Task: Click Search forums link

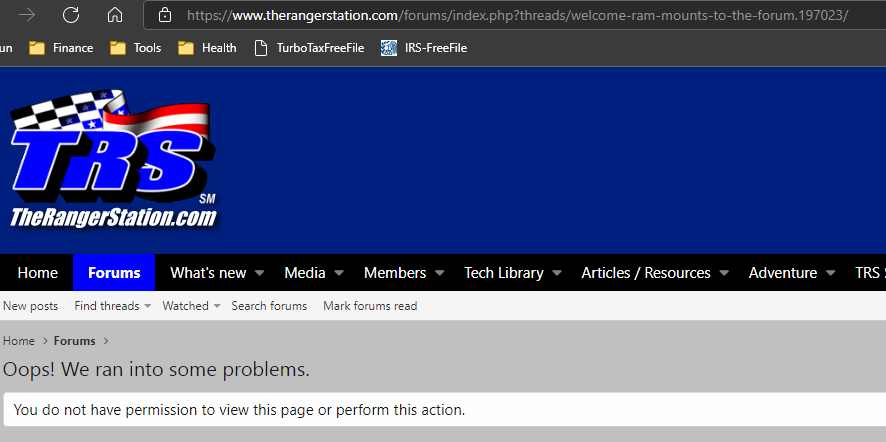Action: pyautogui.click(x=269, y=306)
